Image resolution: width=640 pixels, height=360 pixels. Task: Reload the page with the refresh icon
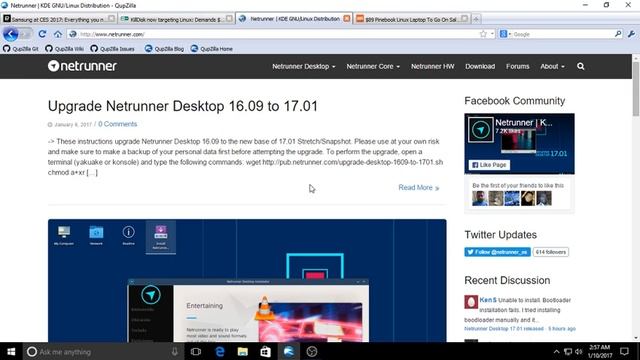pos(42,34)
